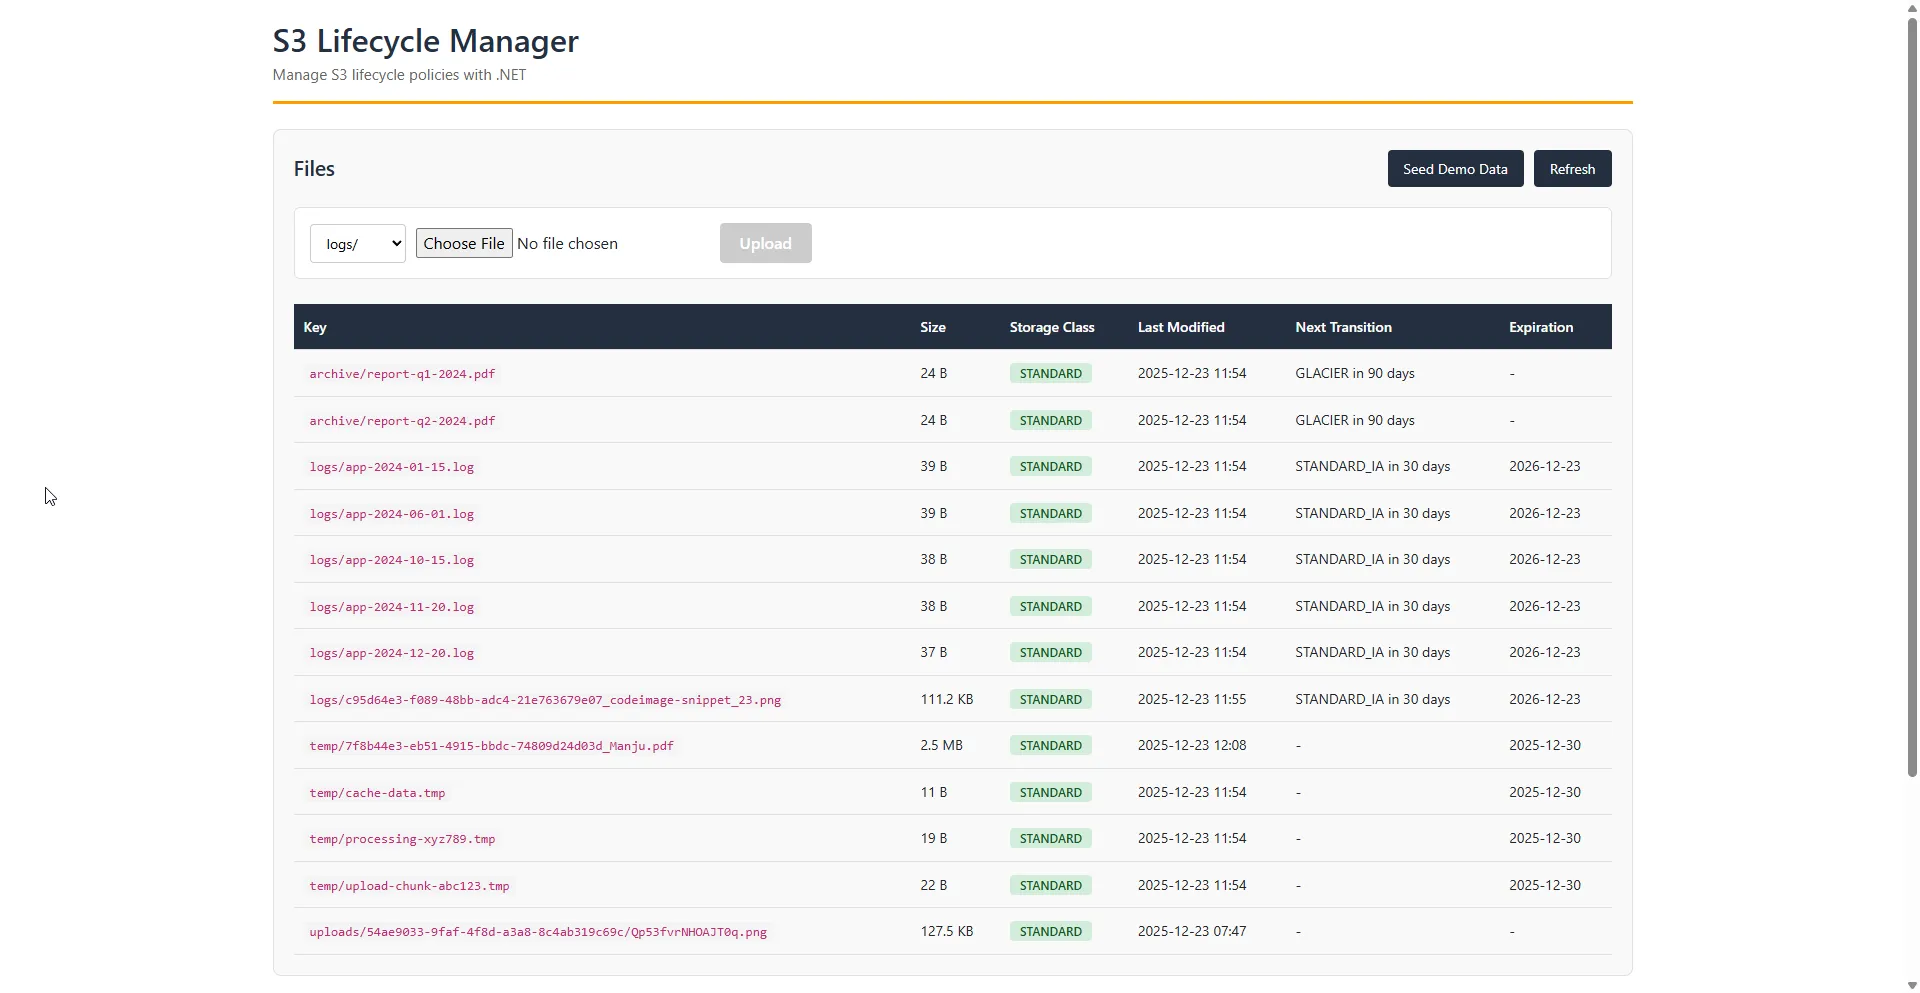1920x993 pixels.
Task: Open the temp/processing-xyz789.tmp file link
Action: pos(402,839)
